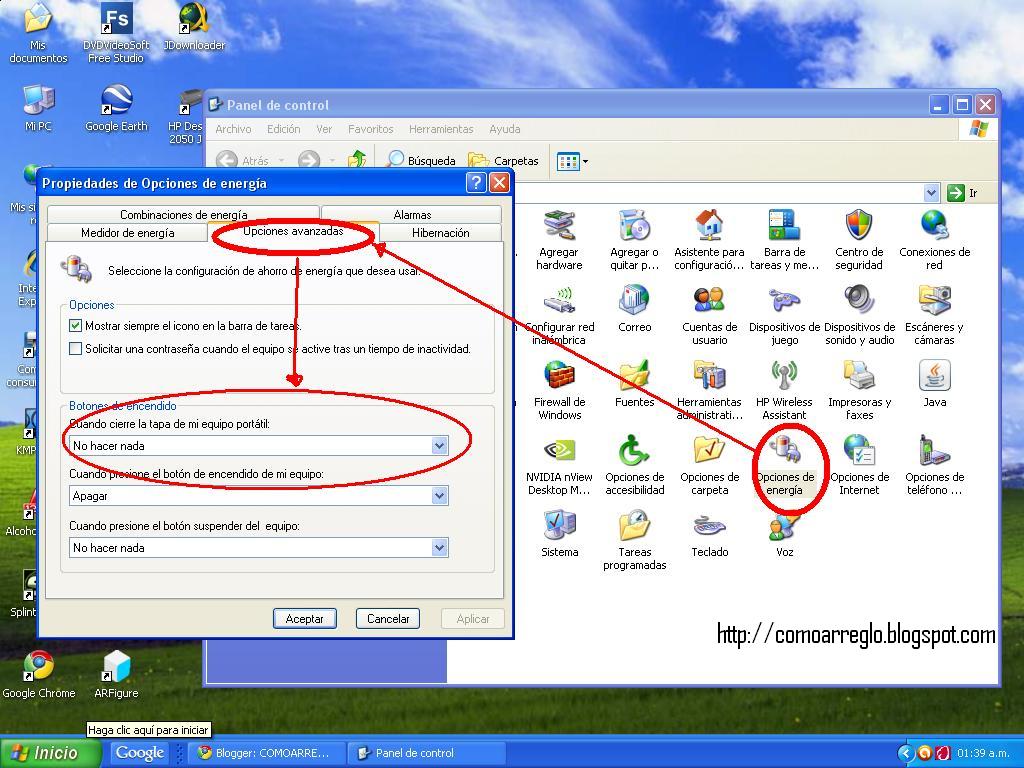The image size is (1024, 768).
Task: Click the Ir button in address bar
Action: pos(963,193)
